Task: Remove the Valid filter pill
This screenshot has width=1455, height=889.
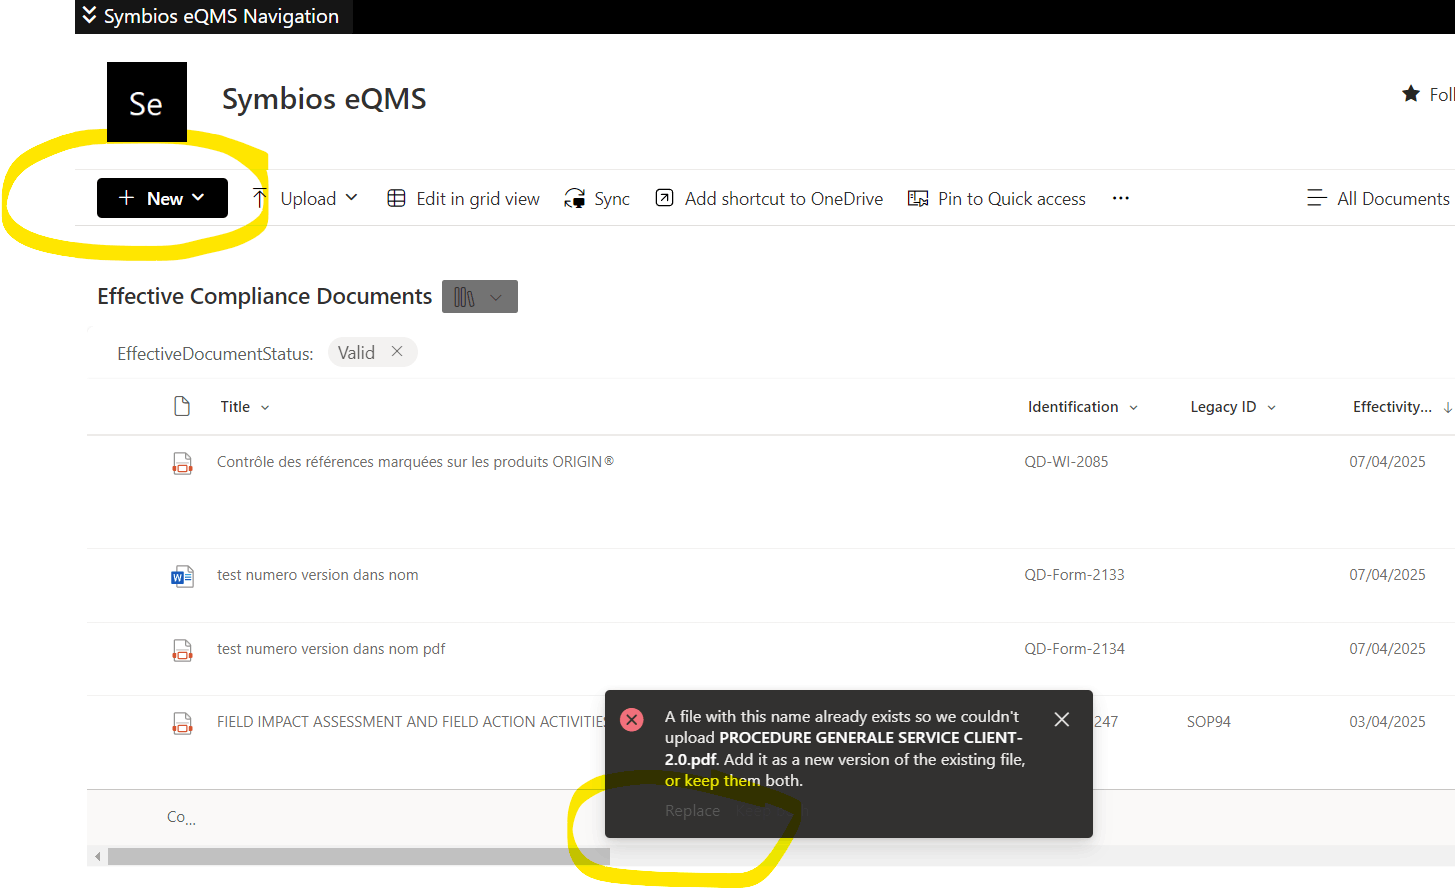Action: click(x=397, y=352)
